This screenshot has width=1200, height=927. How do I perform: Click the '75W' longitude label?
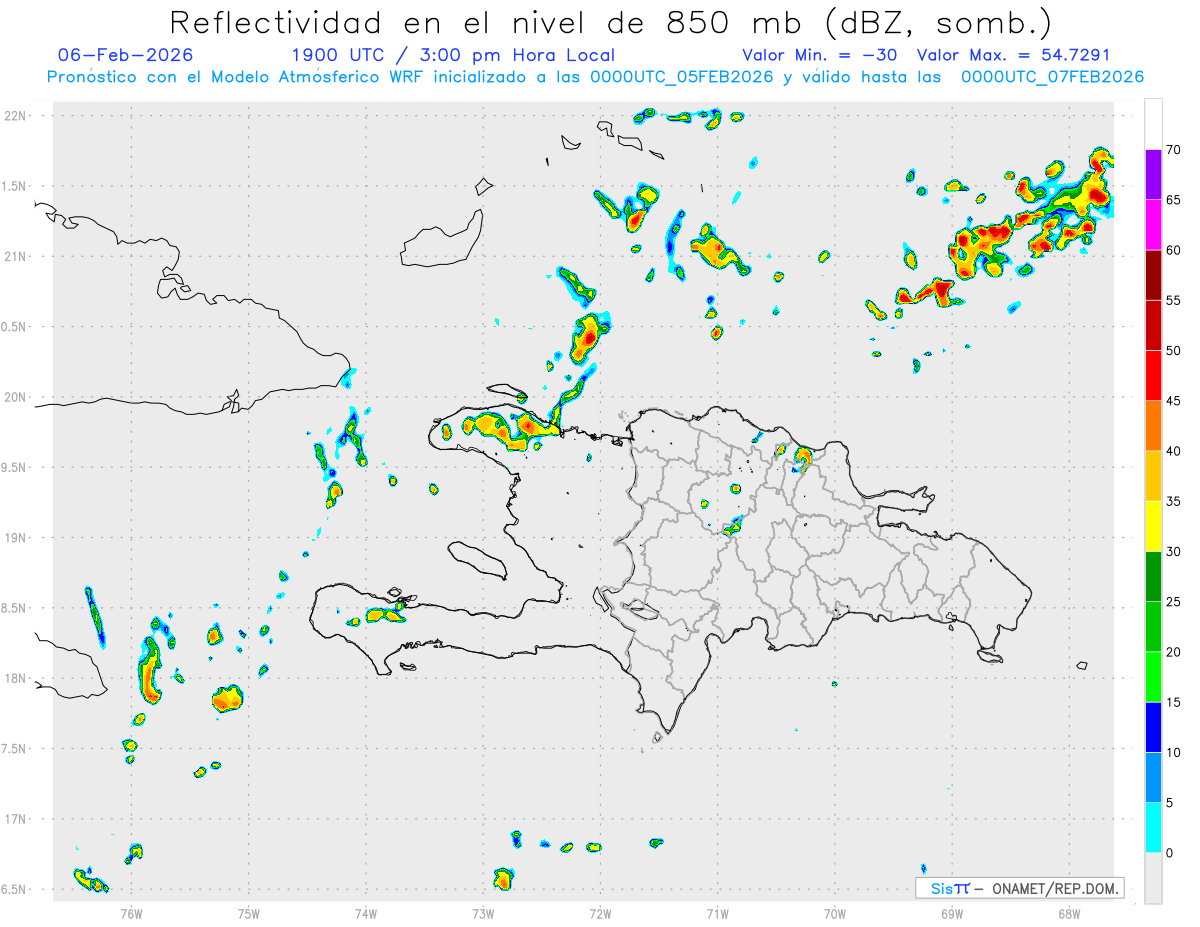249,913
